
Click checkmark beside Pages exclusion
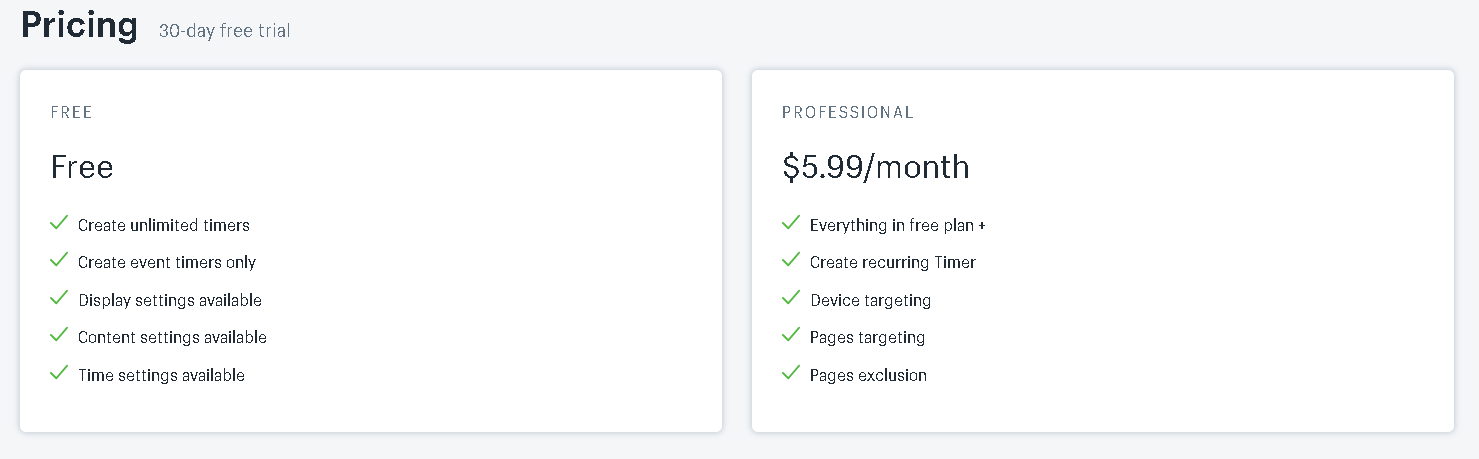791,373
